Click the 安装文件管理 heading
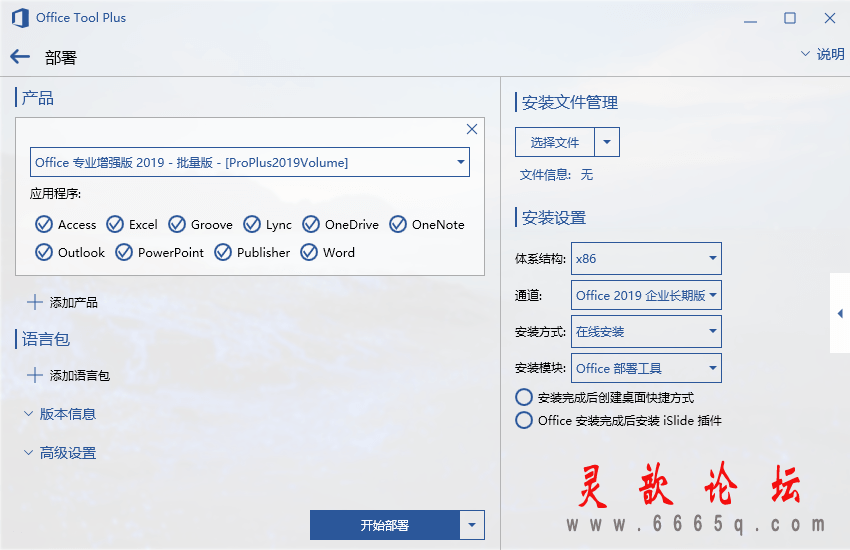The image size is (850, 550). (x=570, y=102)
